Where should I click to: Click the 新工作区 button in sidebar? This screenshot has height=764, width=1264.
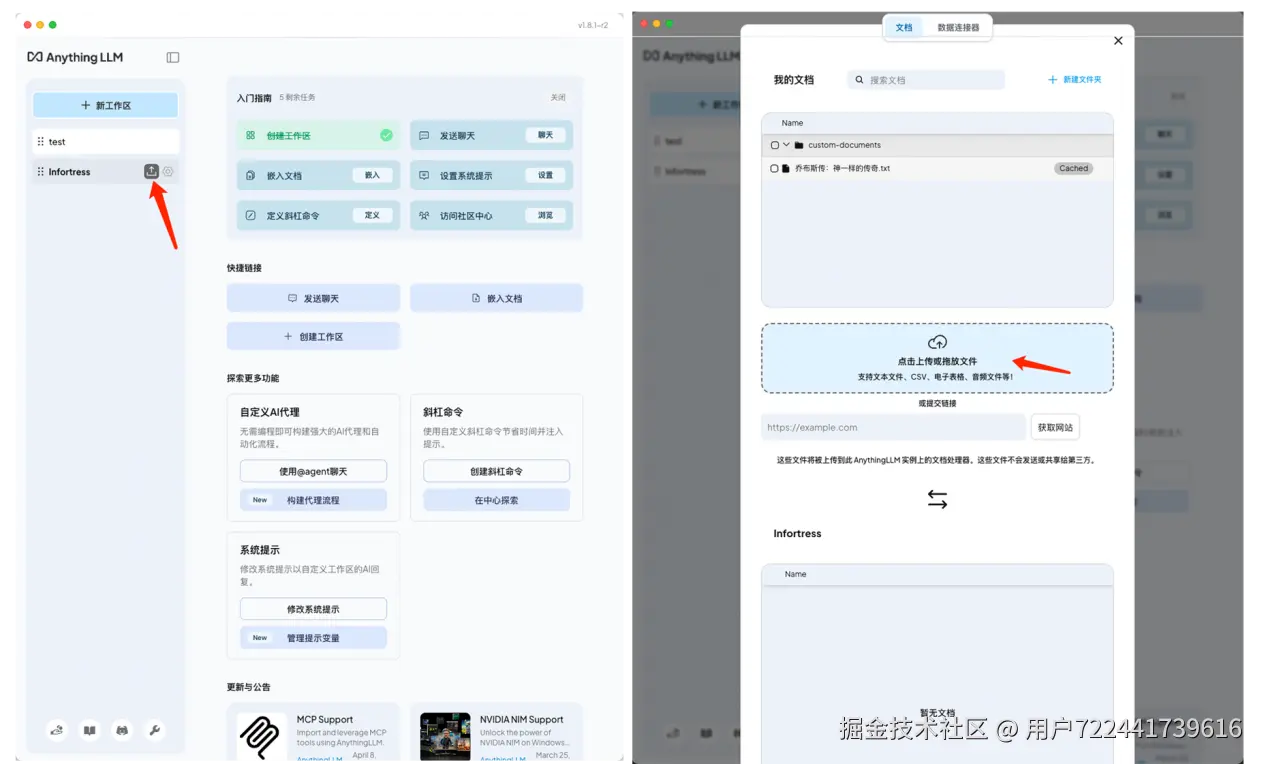click(105, 105)
